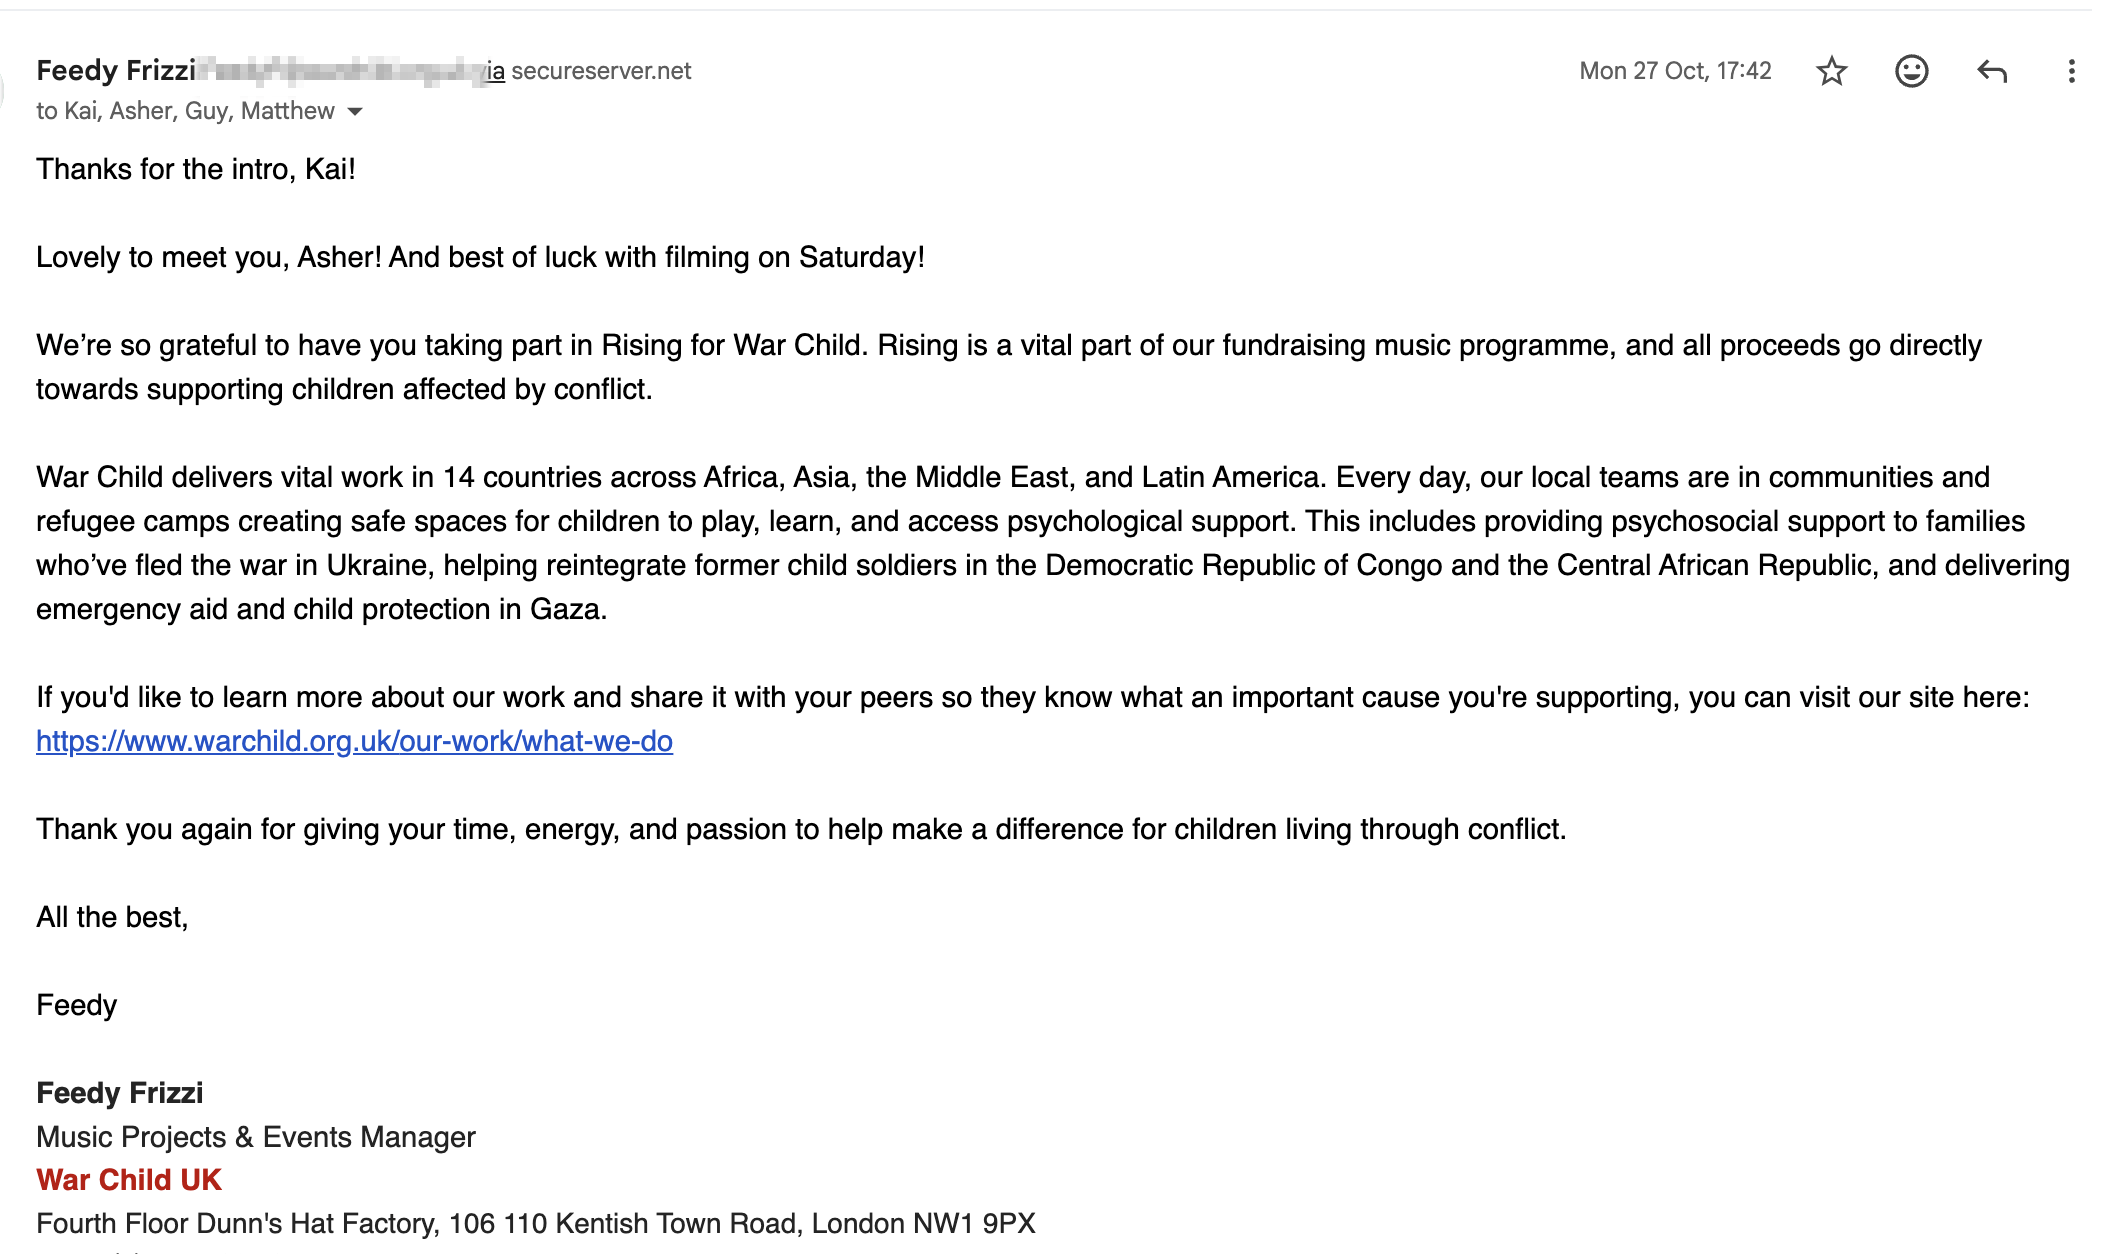Open the three-dot More options menu
This screenshot has height=1254, width=2126.
tap(2071, 71)
